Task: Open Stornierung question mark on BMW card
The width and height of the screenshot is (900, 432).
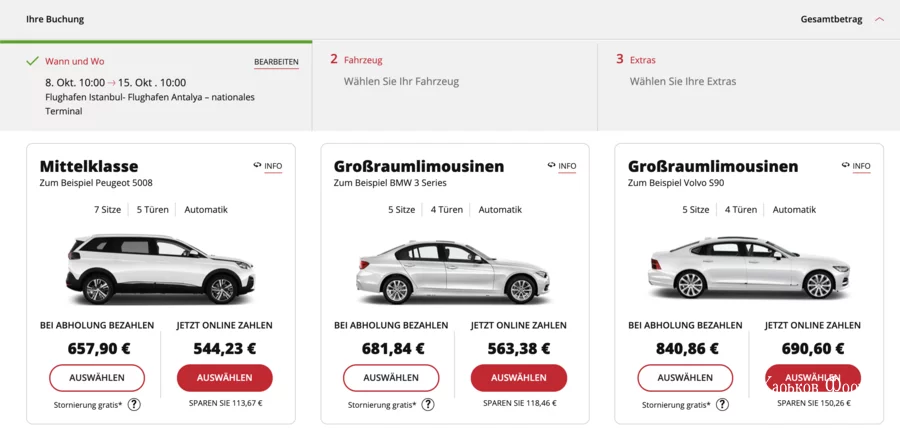Action: 428,404
